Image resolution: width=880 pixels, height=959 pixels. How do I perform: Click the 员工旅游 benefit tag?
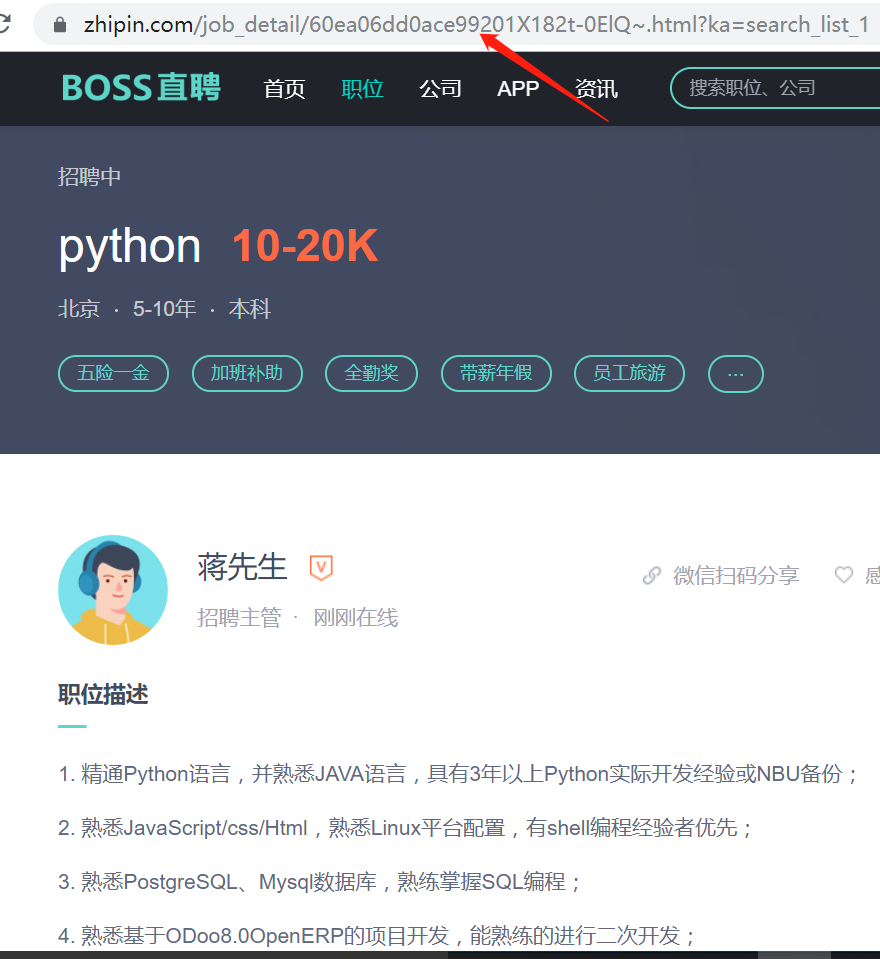point(629,373)
